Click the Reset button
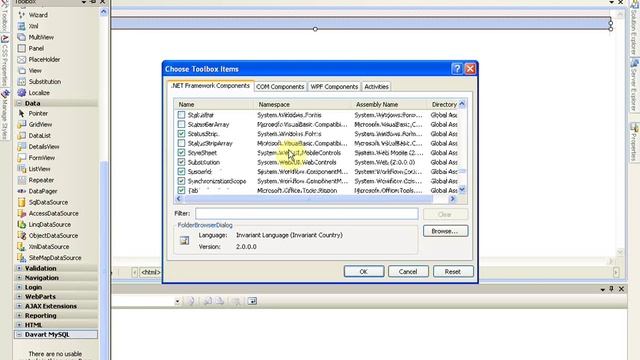Image resolution: width=640 pixels, height=360 pixels. pos(453,271)
